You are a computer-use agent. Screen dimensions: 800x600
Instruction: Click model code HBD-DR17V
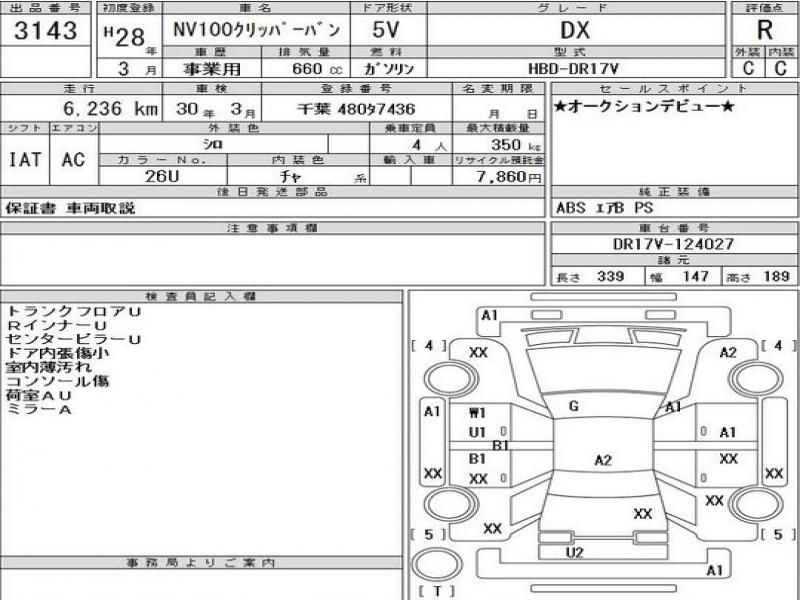[x=574, y=69]
